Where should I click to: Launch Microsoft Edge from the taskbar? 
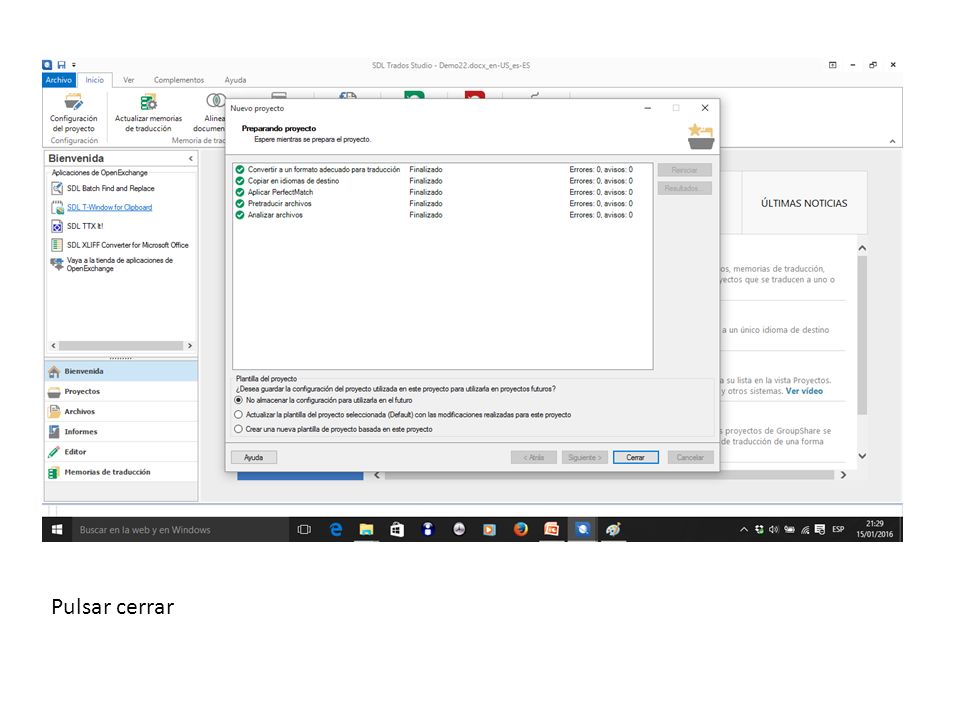coord(336,530)
